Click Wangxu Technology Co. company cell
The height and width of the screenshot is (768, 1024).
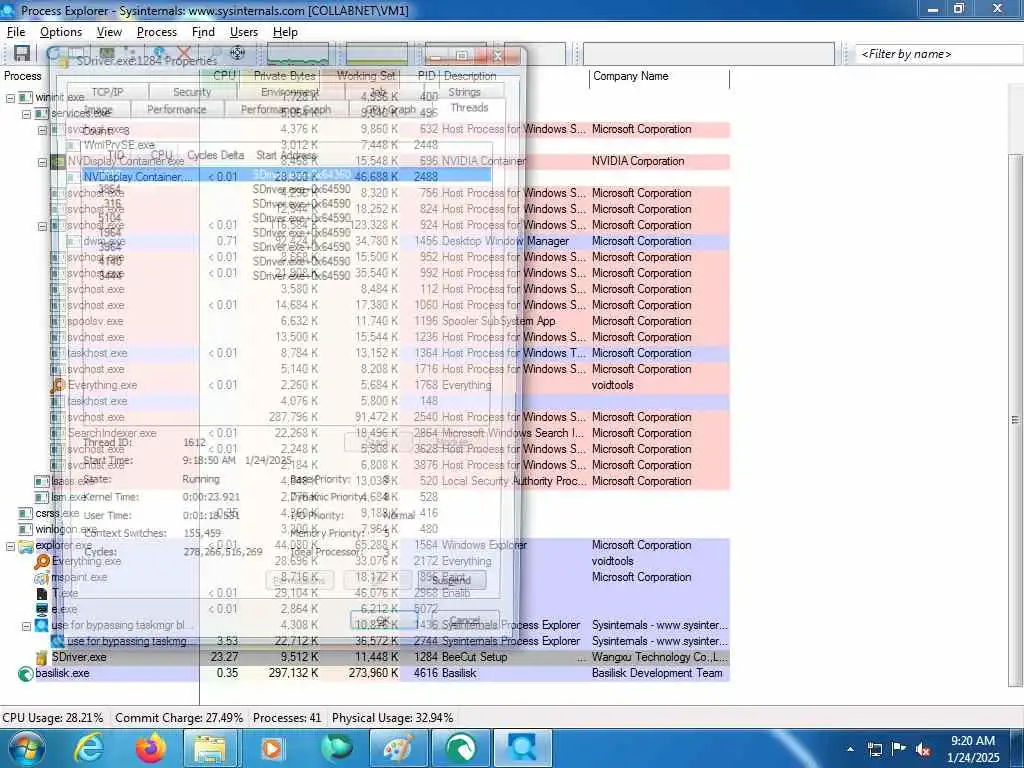(660, 657)
